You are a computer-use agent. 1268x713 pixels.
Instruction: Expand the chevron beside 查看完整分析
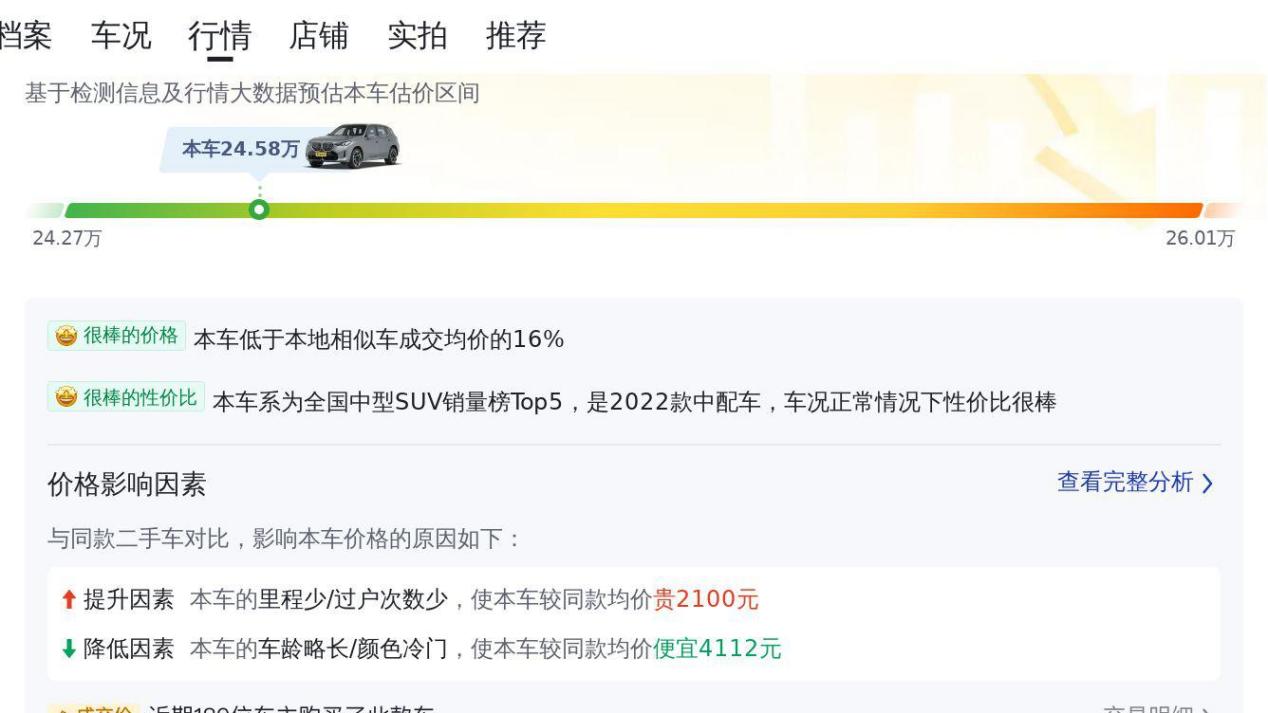point(1207,484)
